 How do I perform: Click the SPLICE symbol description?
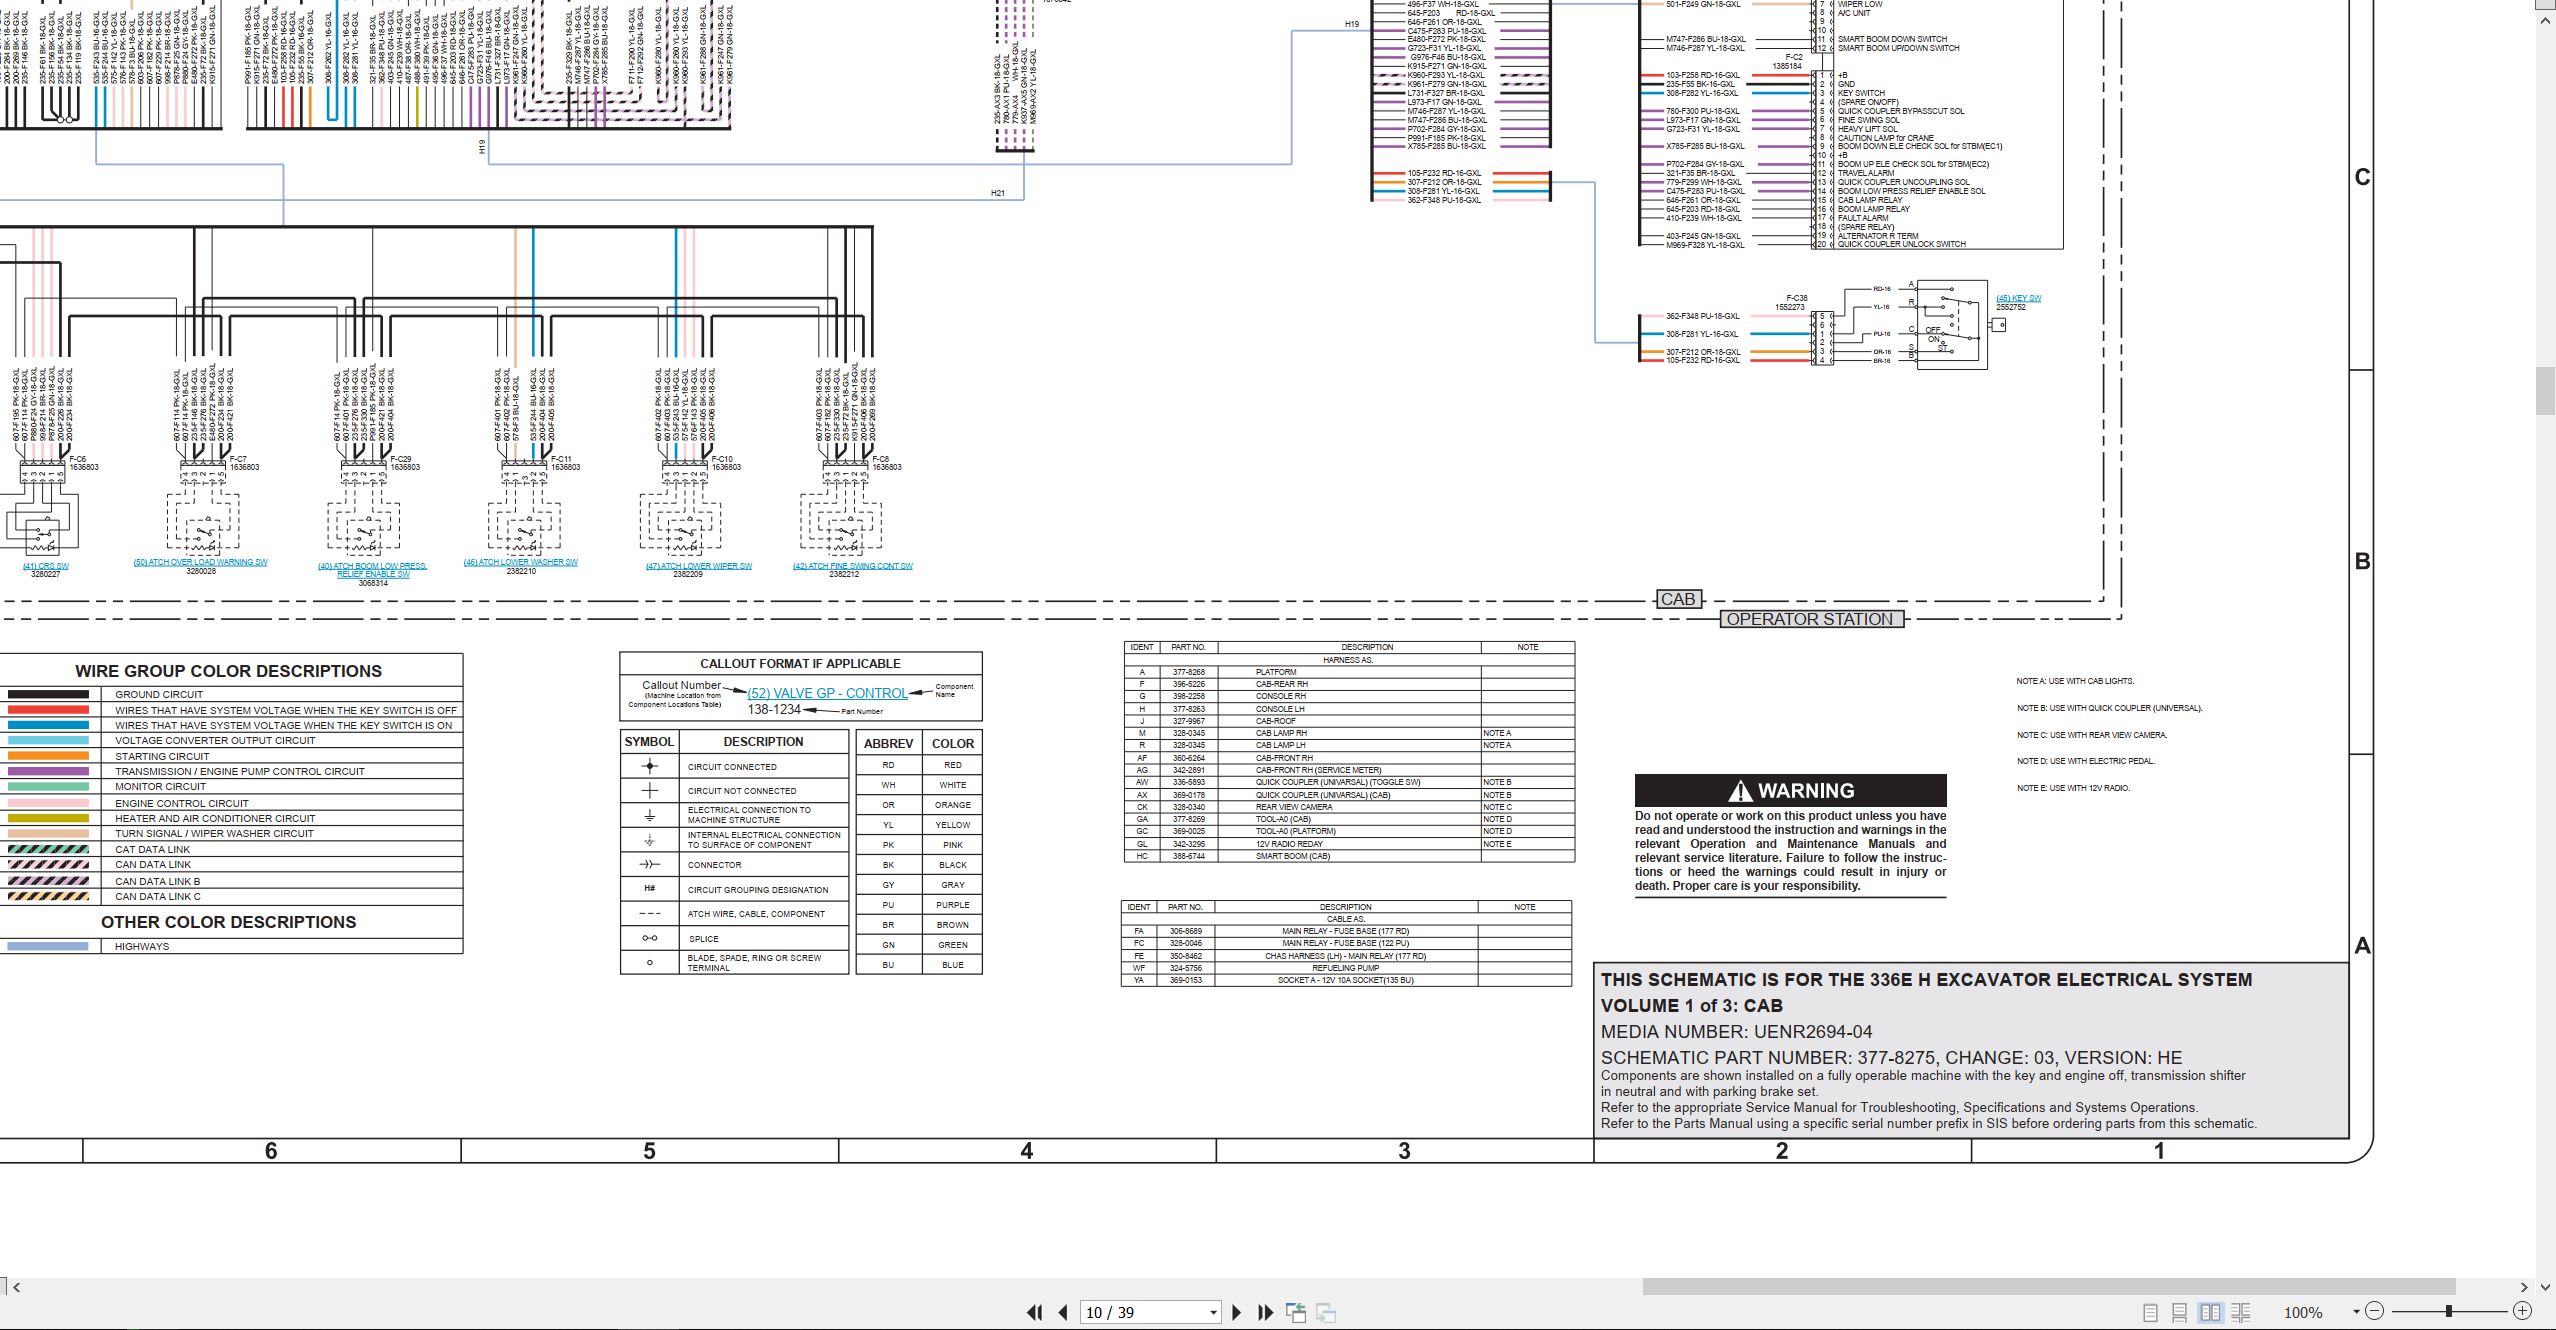pos(703,939)
